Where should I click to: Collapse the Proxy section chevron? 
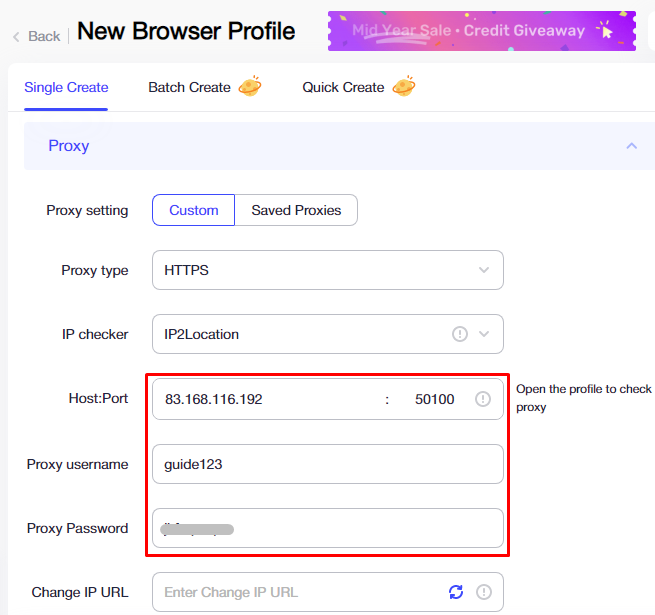(x=632, y=146)
